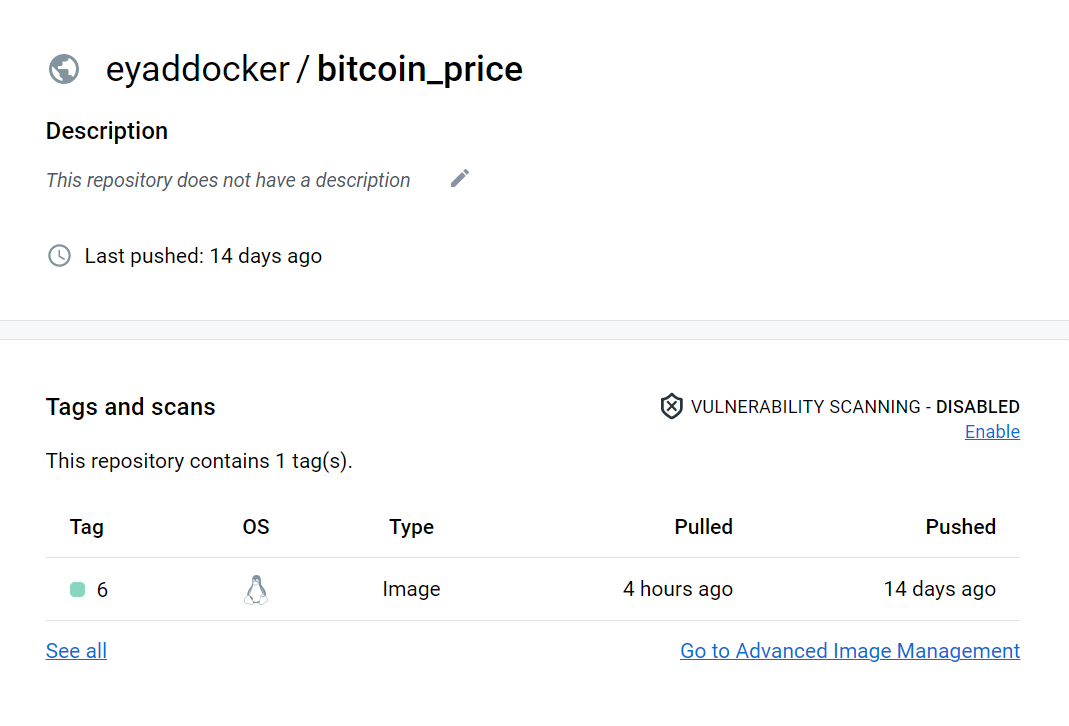This screenshot has height=726, width=1069.
Task: Click the 4 hours ago pulled value
Action: pos(677,590)
